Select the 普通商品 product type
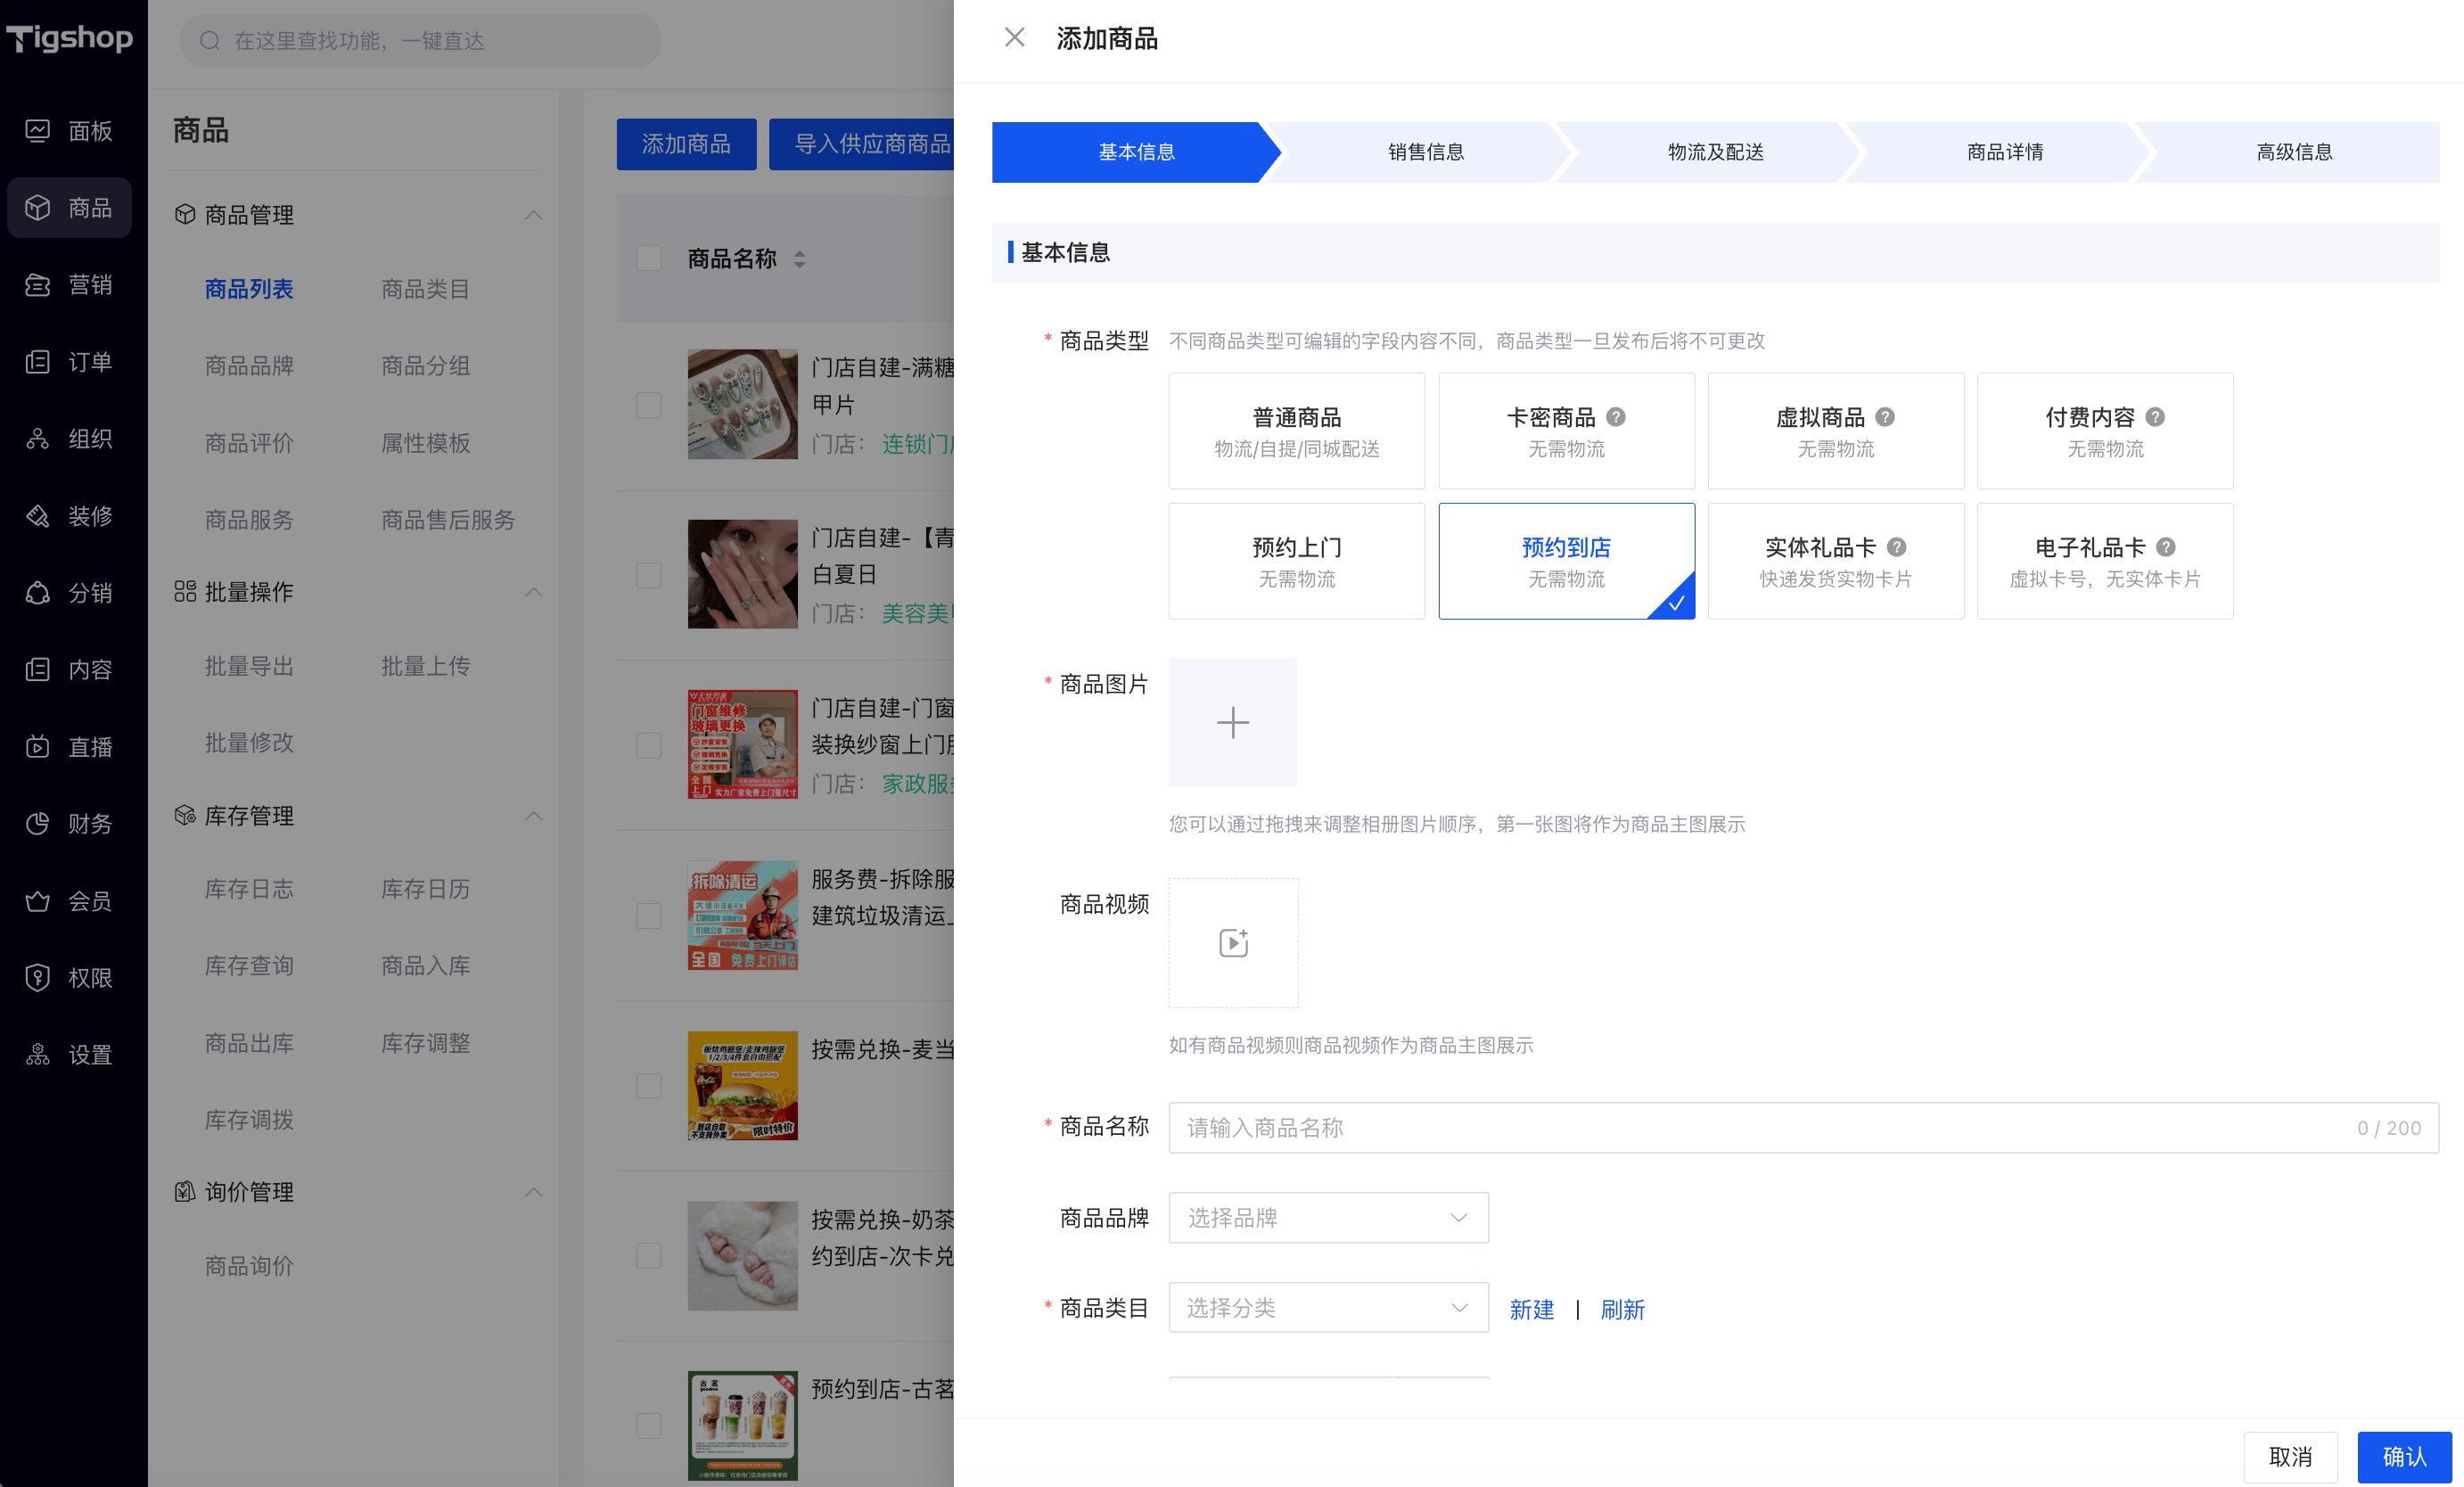Viewport: 2464px width, 1487px height. pyautogui.click(x=1296, y=431)
